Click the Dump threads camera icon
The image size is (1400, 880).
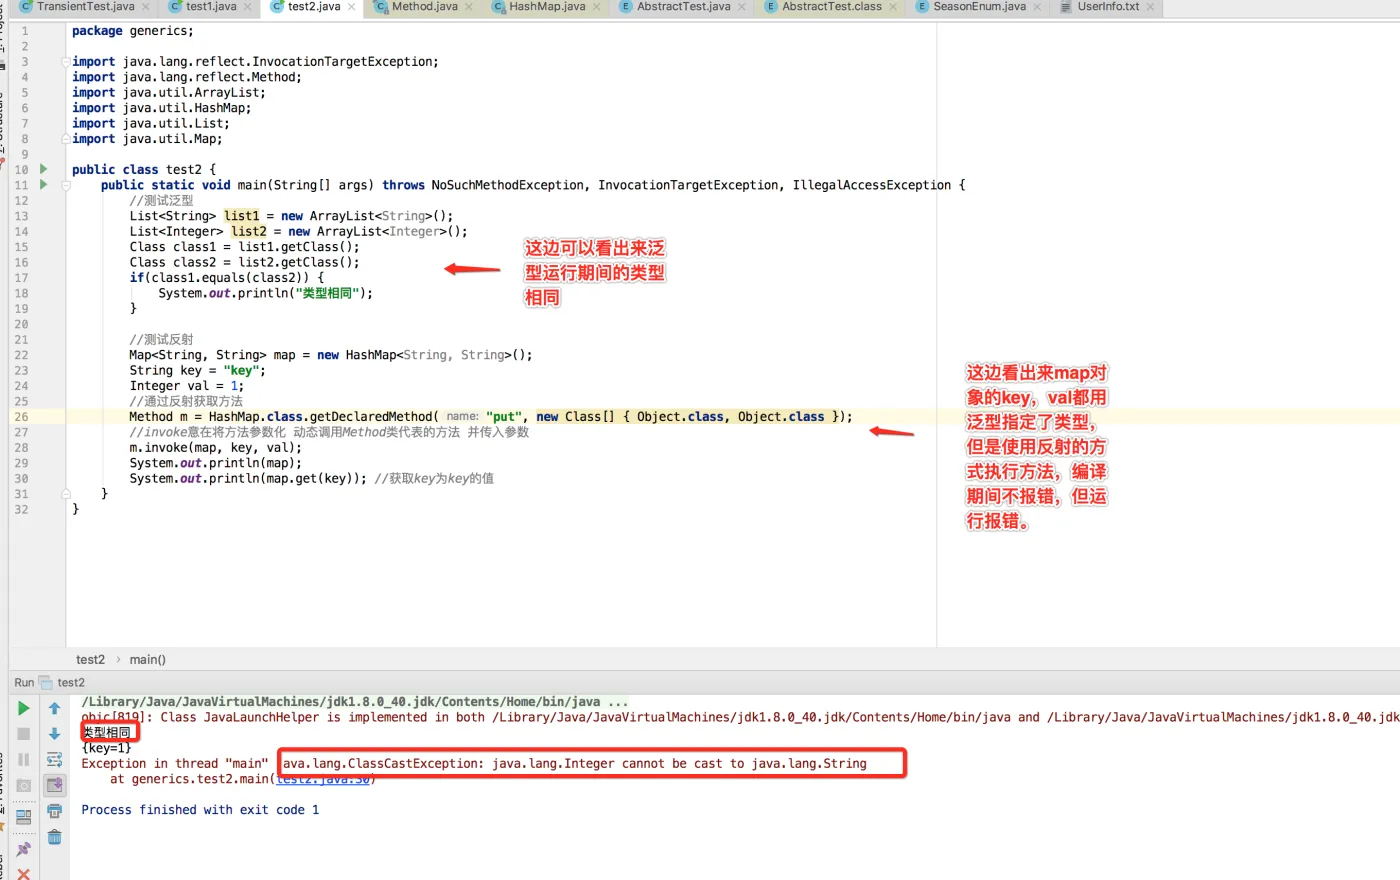coord(23,786)
